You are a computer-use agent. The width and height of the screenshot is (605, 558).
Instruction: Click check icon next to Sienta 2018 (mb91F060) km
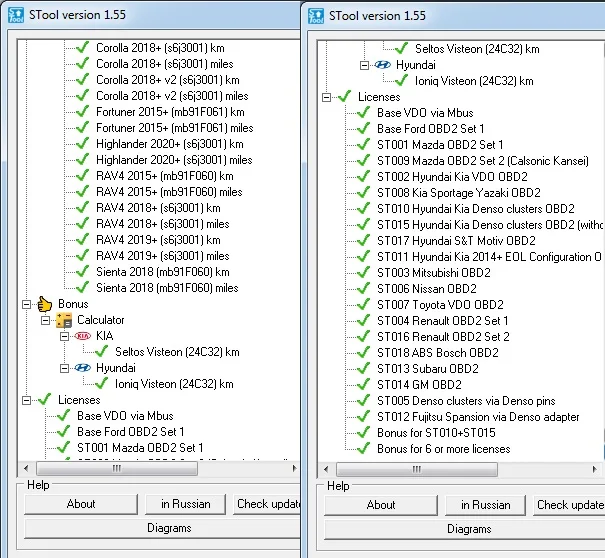[82, 272]
